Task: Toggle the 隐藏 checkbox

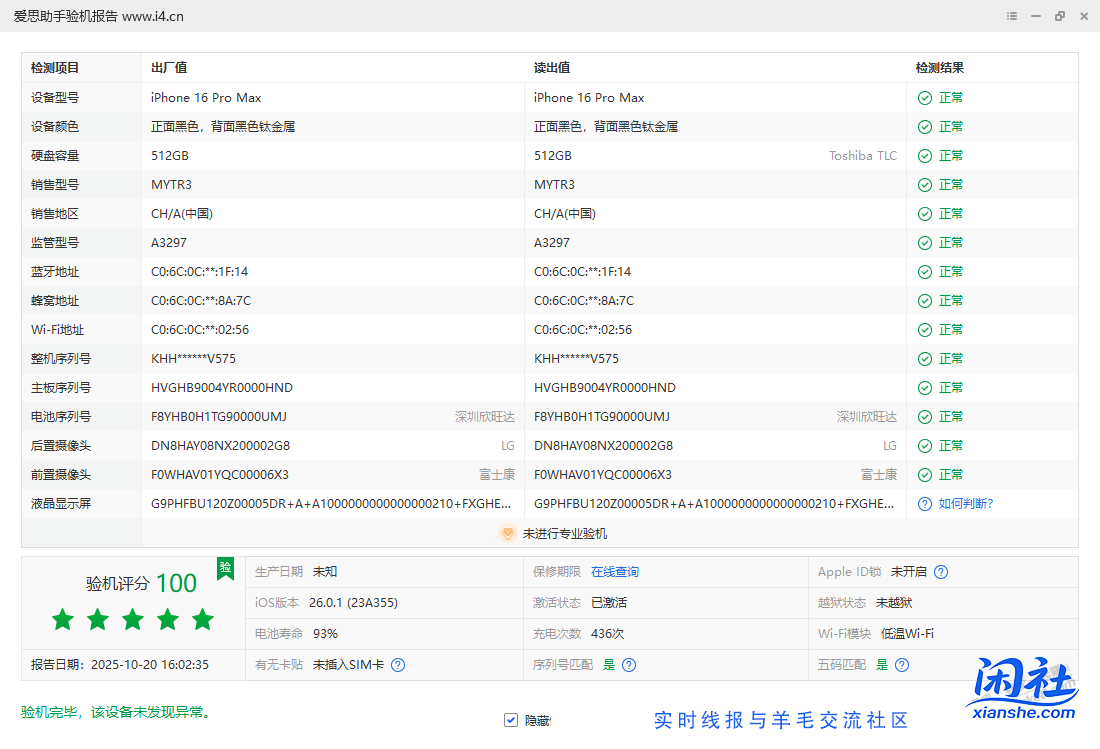Action: click(511, 719)
